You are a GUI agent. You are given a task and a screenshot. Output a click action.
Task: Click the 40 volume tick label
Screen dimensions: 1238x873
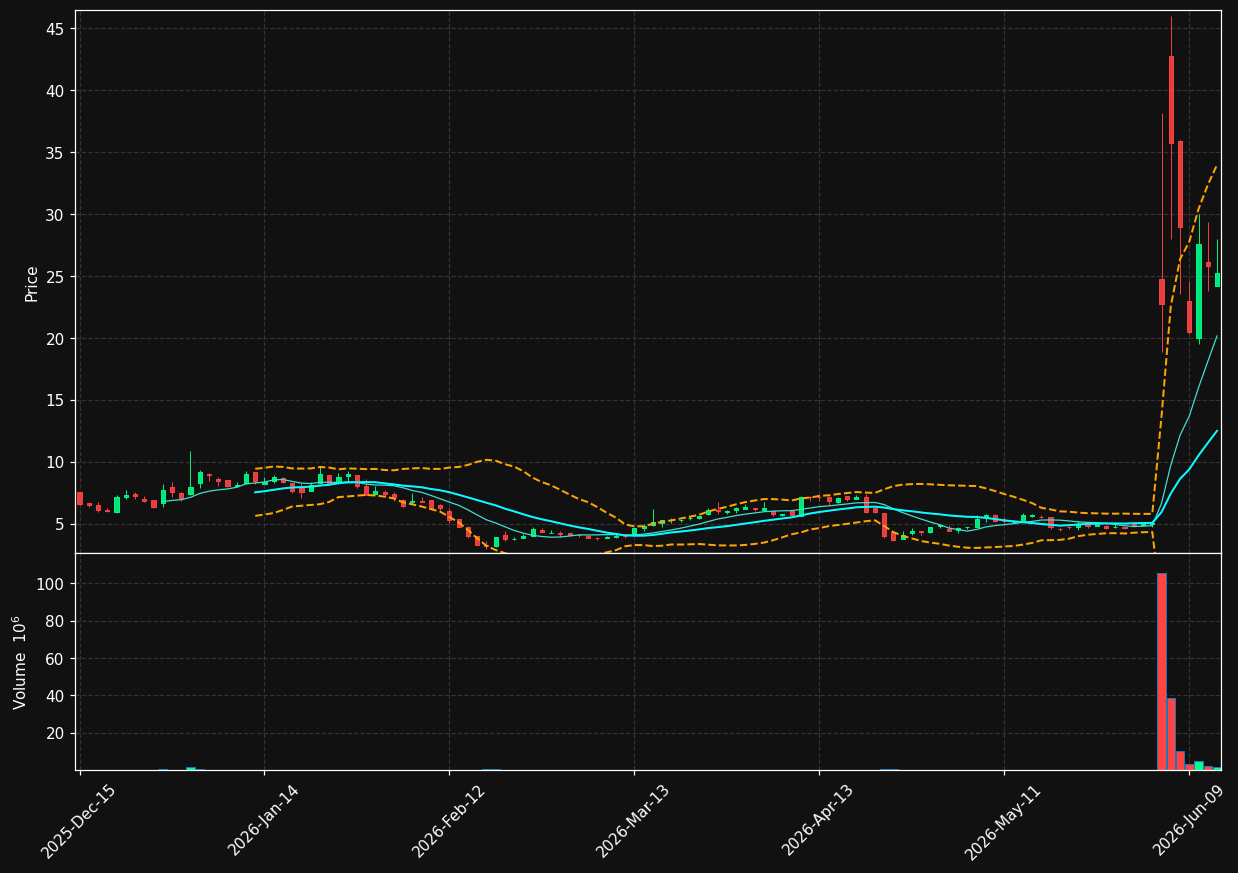[54, 696]
